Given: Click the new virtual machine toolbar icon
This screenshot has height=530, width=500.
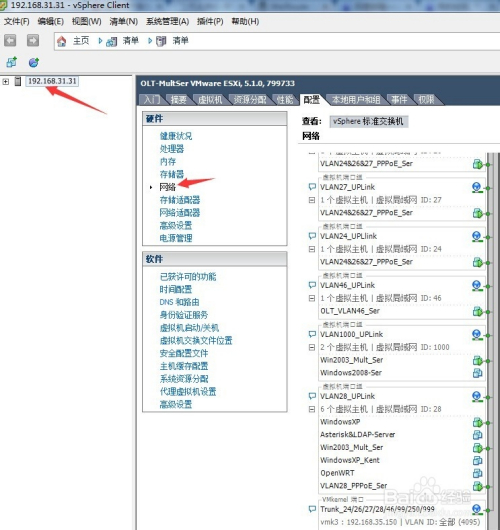Looking at the screenshot, I should [11, 62].
